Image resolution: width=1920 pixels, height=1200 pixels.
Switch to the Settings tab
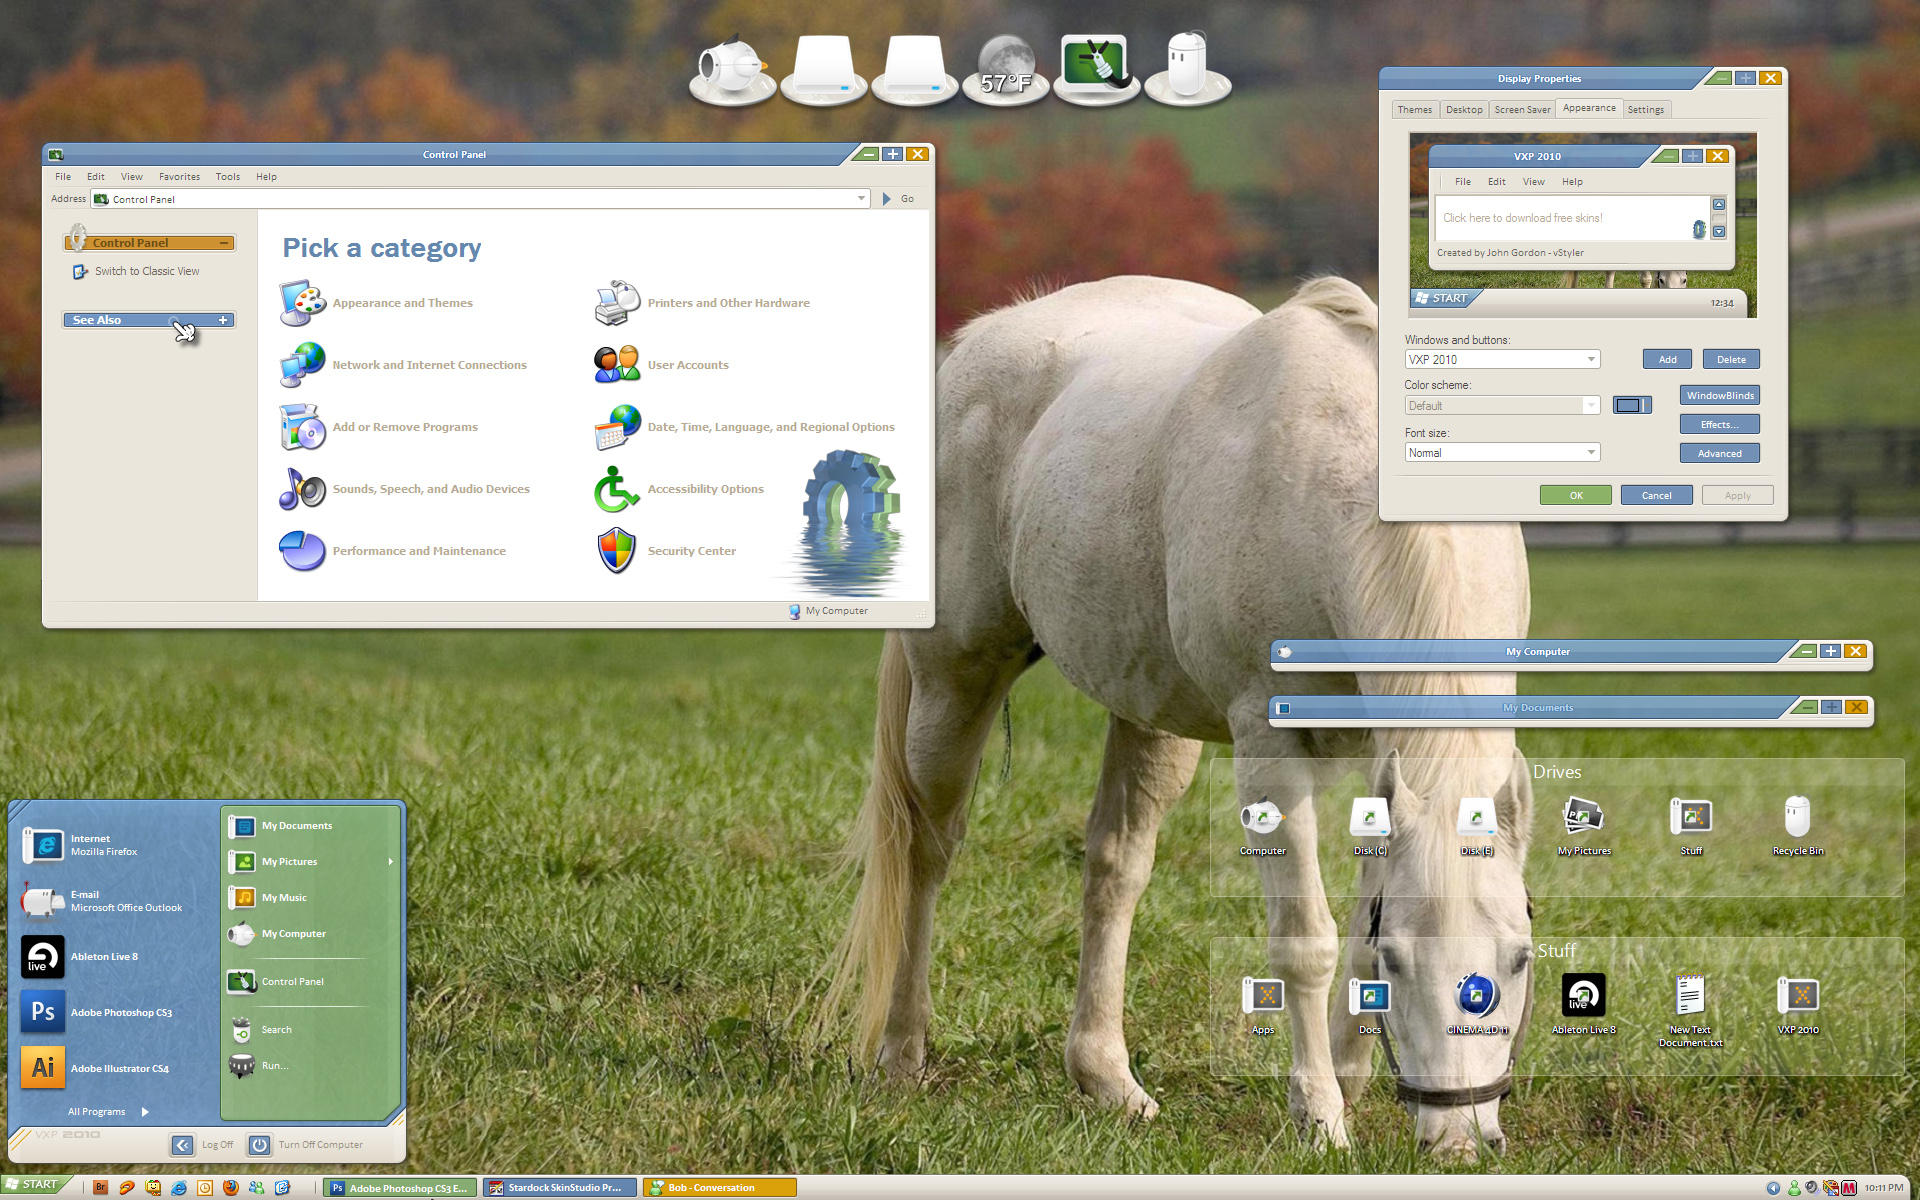(x=1645, y=110)
